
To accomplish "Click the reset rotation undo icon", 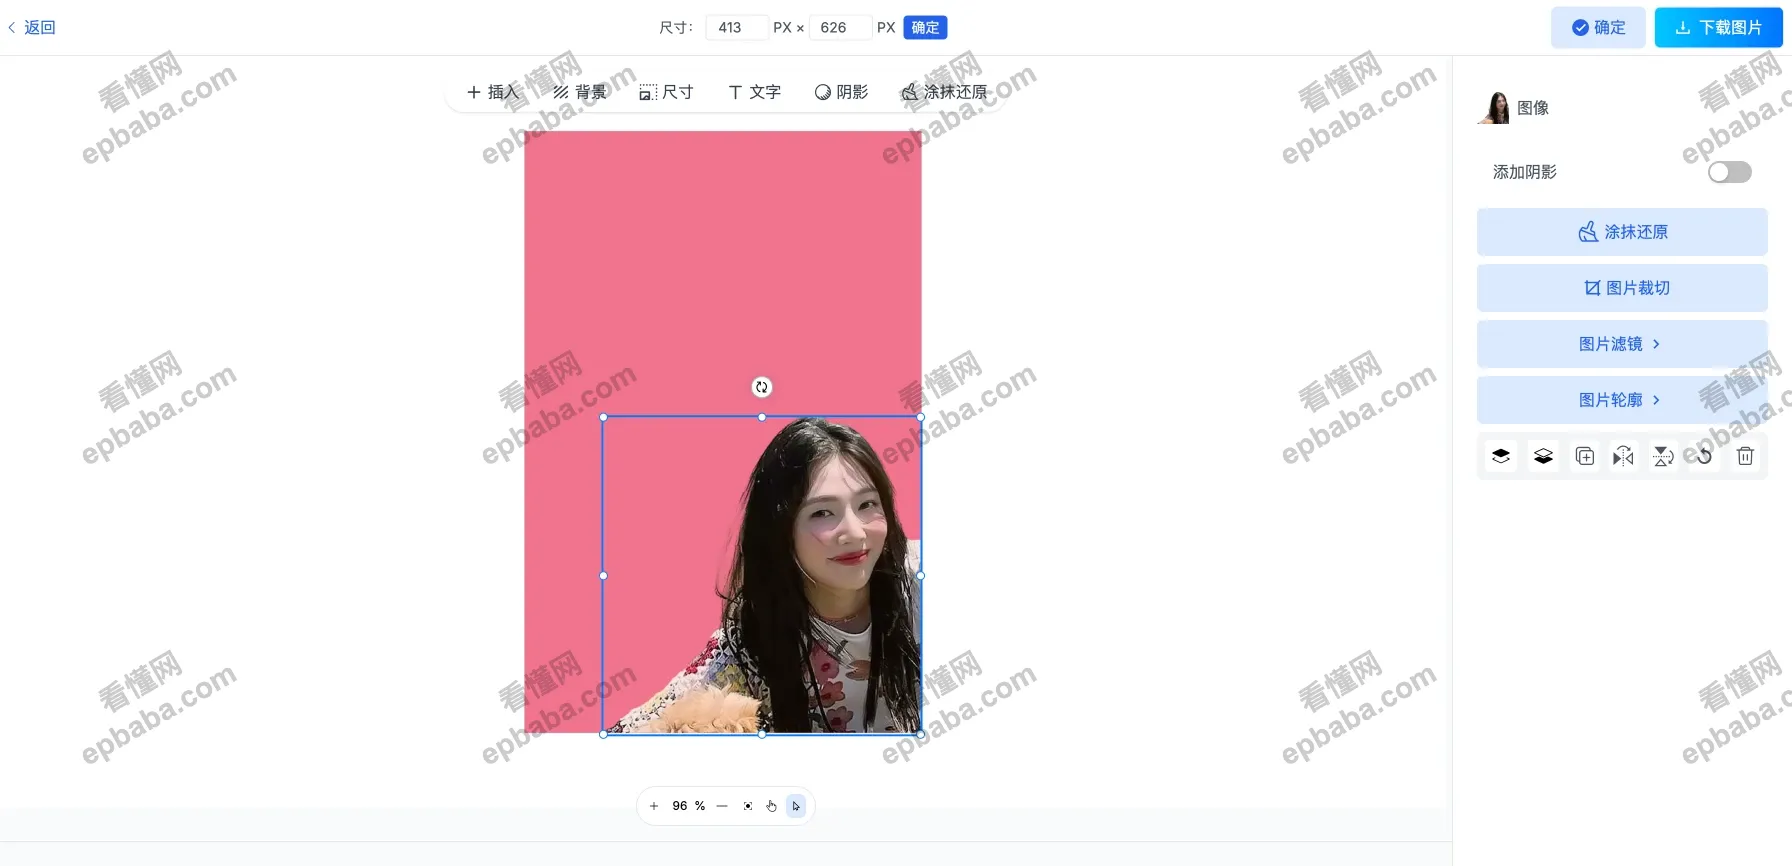I will (1704, 456).
